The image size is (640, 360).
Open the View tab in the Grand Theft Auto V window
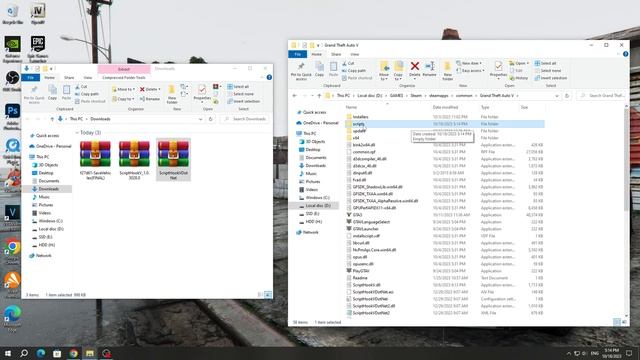pos(355,54)
